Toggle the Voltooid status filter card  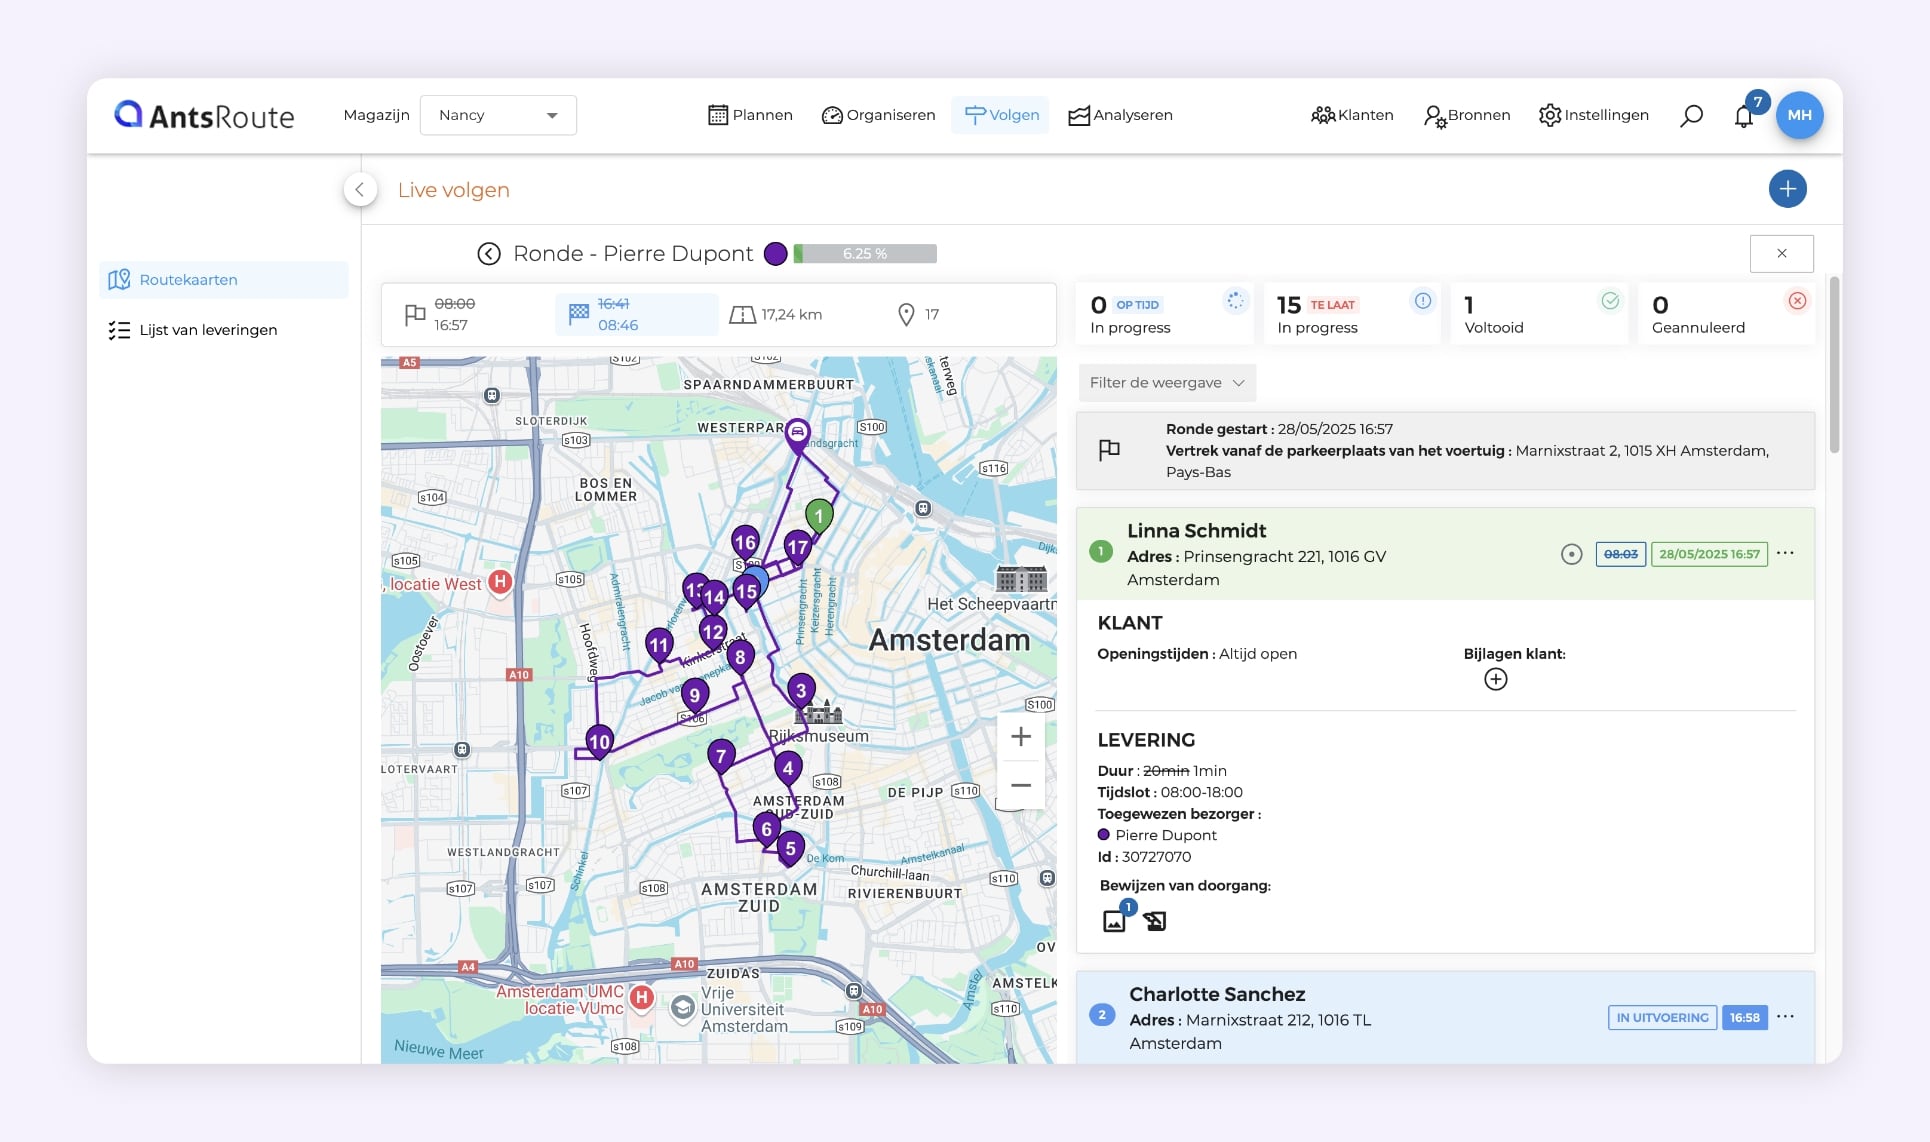pyautogui.click(x=1539, y=315)
